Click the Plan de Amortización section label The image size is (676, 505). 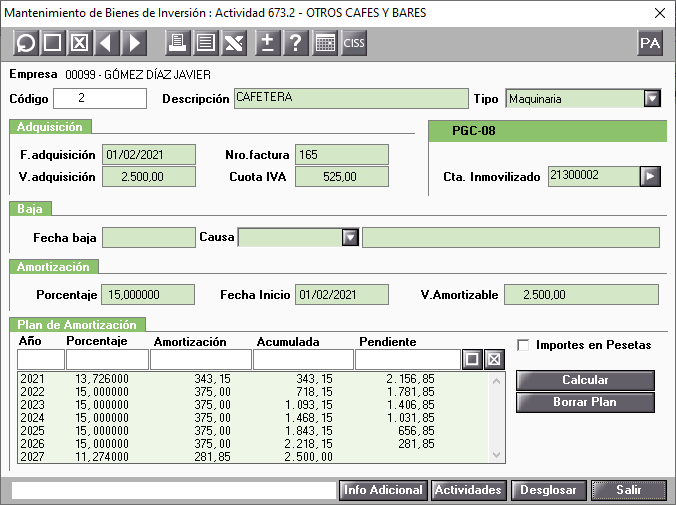tap(77, 325)
